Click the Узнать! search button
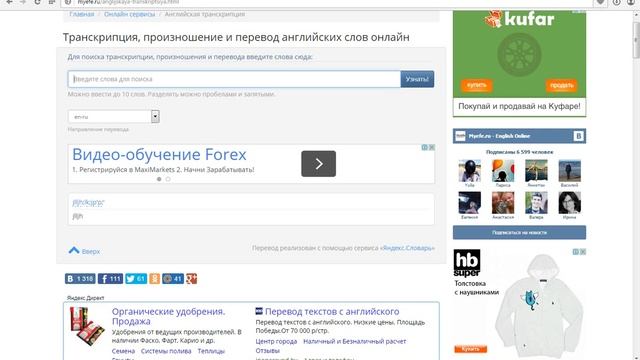Screen dimensions: 640x360 [417, 79]
